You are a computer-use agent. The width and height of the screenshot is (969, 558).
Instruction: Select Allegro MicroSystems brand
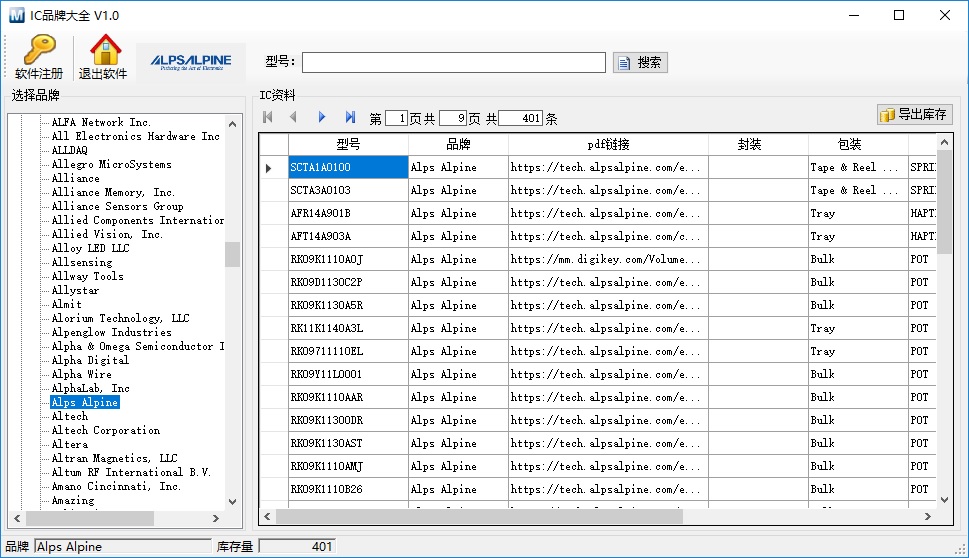(x=111, y=164)
